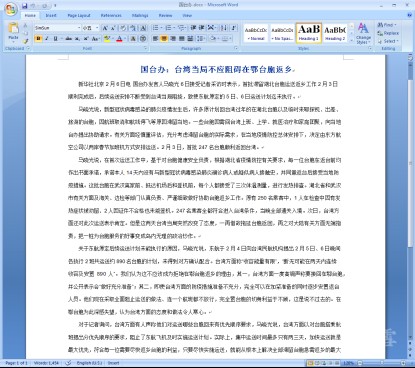Expand the Styles gallery more button
This screenshot has width=415, height=368.
tap(351, 40)
